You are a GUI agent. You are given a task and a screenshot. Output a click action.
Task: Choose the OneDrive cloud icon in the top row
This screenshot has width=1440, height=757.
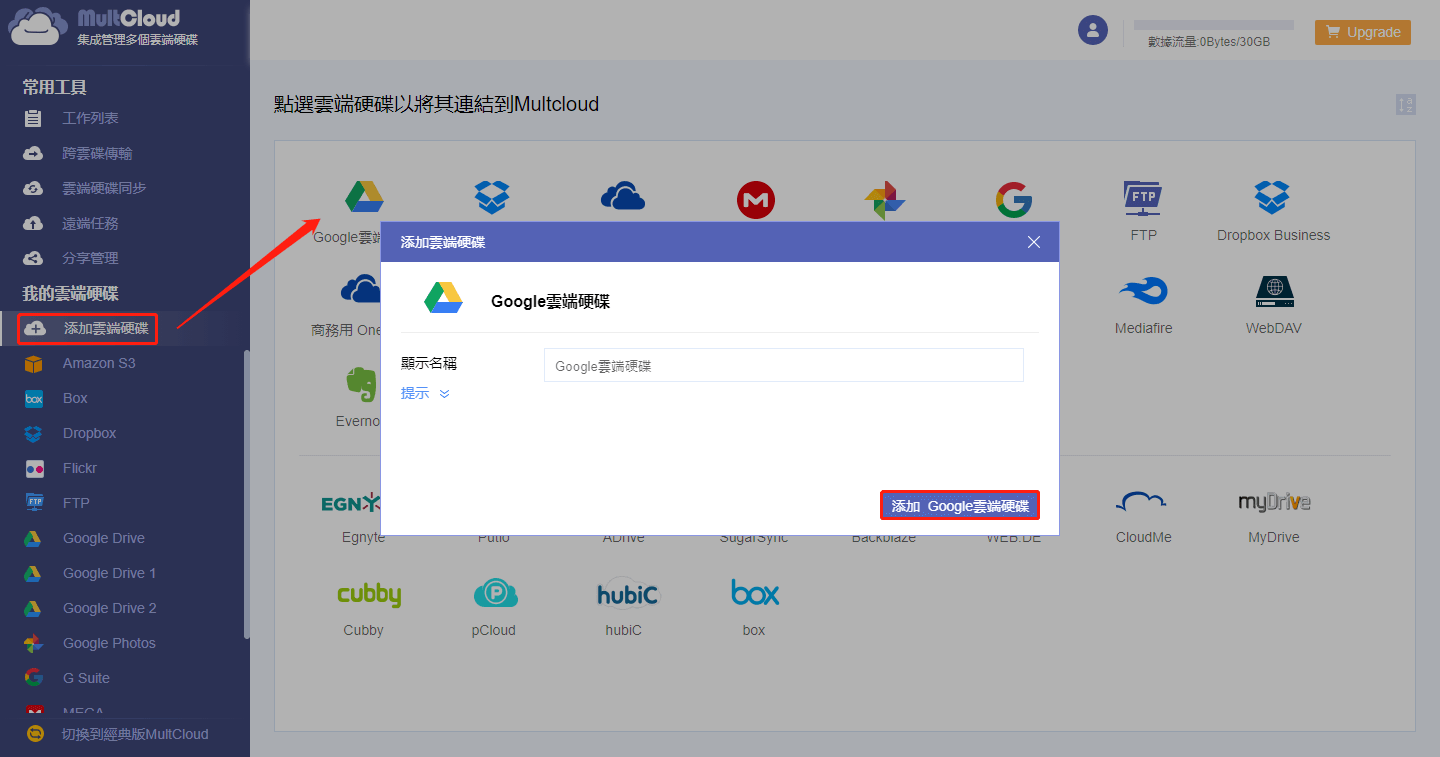tap(623, 197)
